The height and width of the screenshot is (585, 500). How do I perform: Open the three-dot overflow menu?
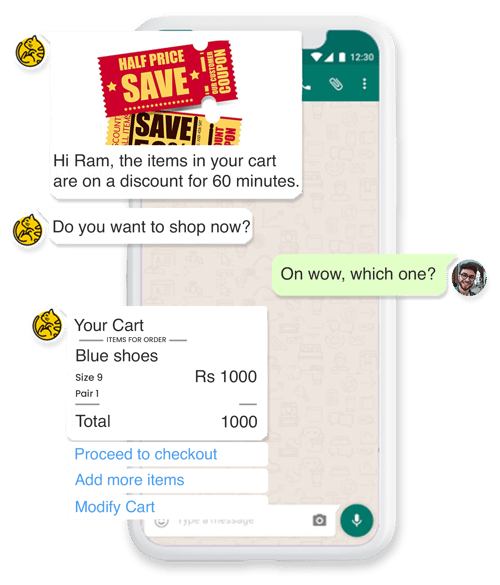point(364,84)
